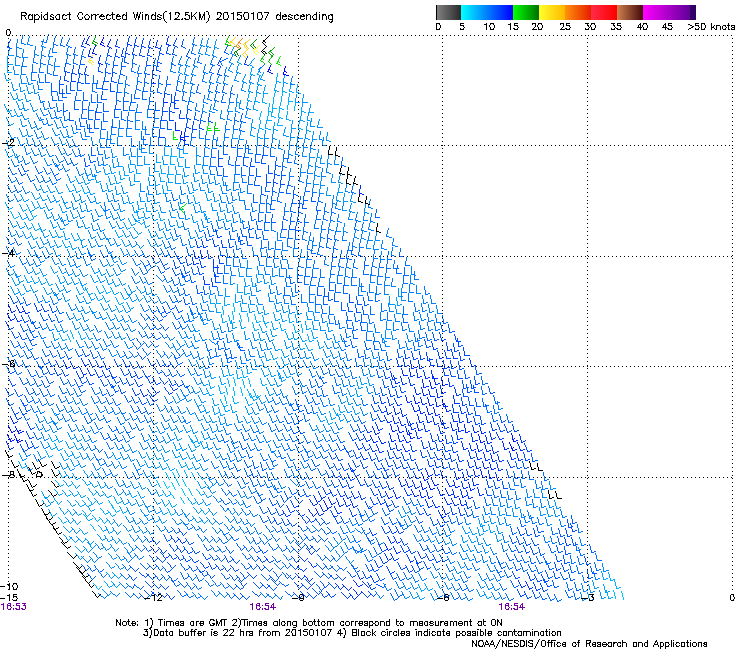The width and height of the screenshot is (740, 650).
Task: Click the brown 35-40 knots legend segment
Action: [x=630, y=12]
